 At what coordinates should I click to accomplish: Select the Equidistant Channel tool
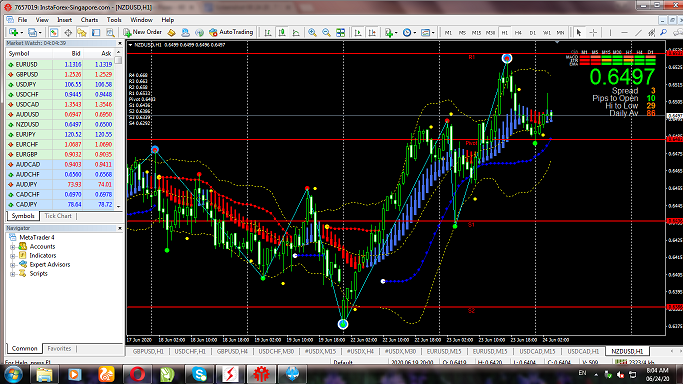coord(651,33)
